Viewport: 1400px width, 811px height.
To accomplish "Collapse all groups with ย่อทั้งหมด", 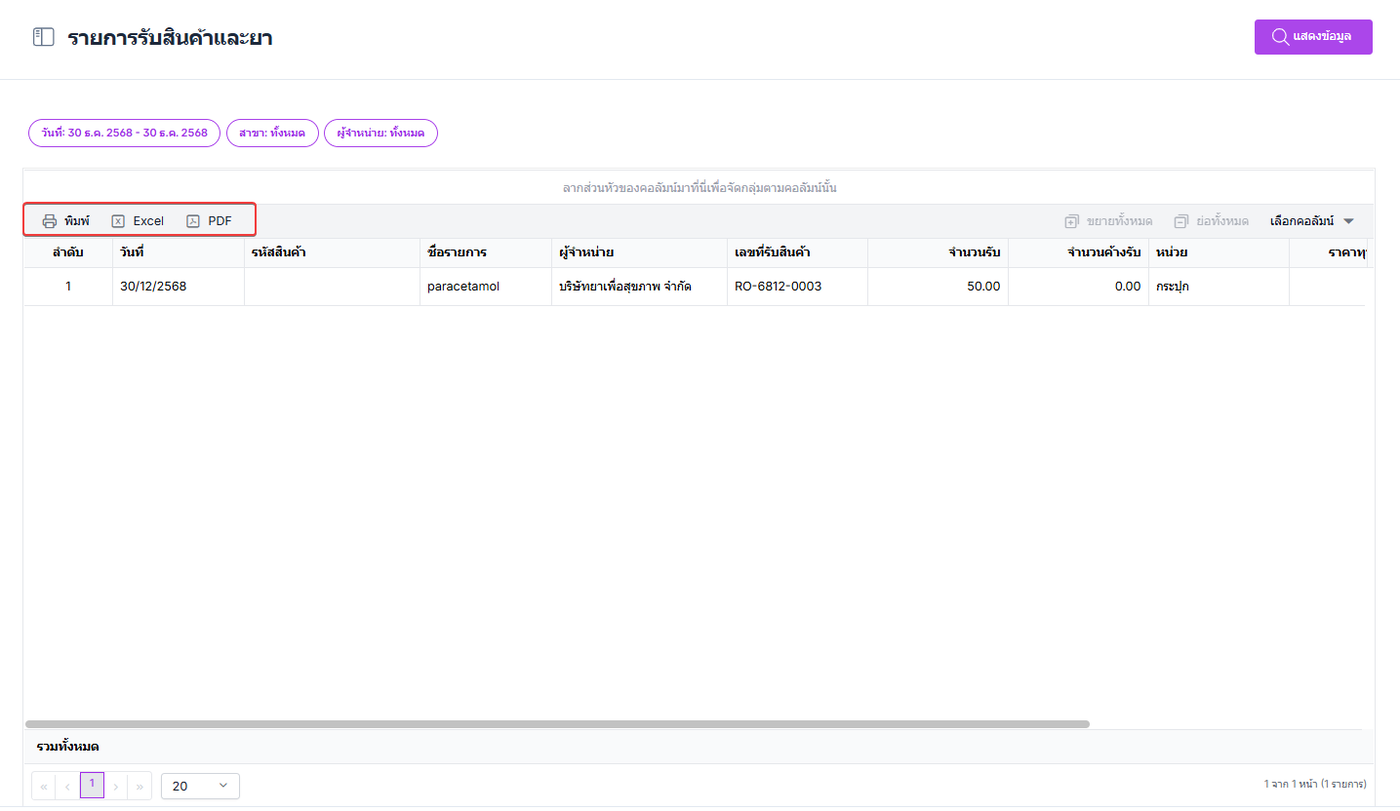I will pyautogui.click(x=1211, y=221).
